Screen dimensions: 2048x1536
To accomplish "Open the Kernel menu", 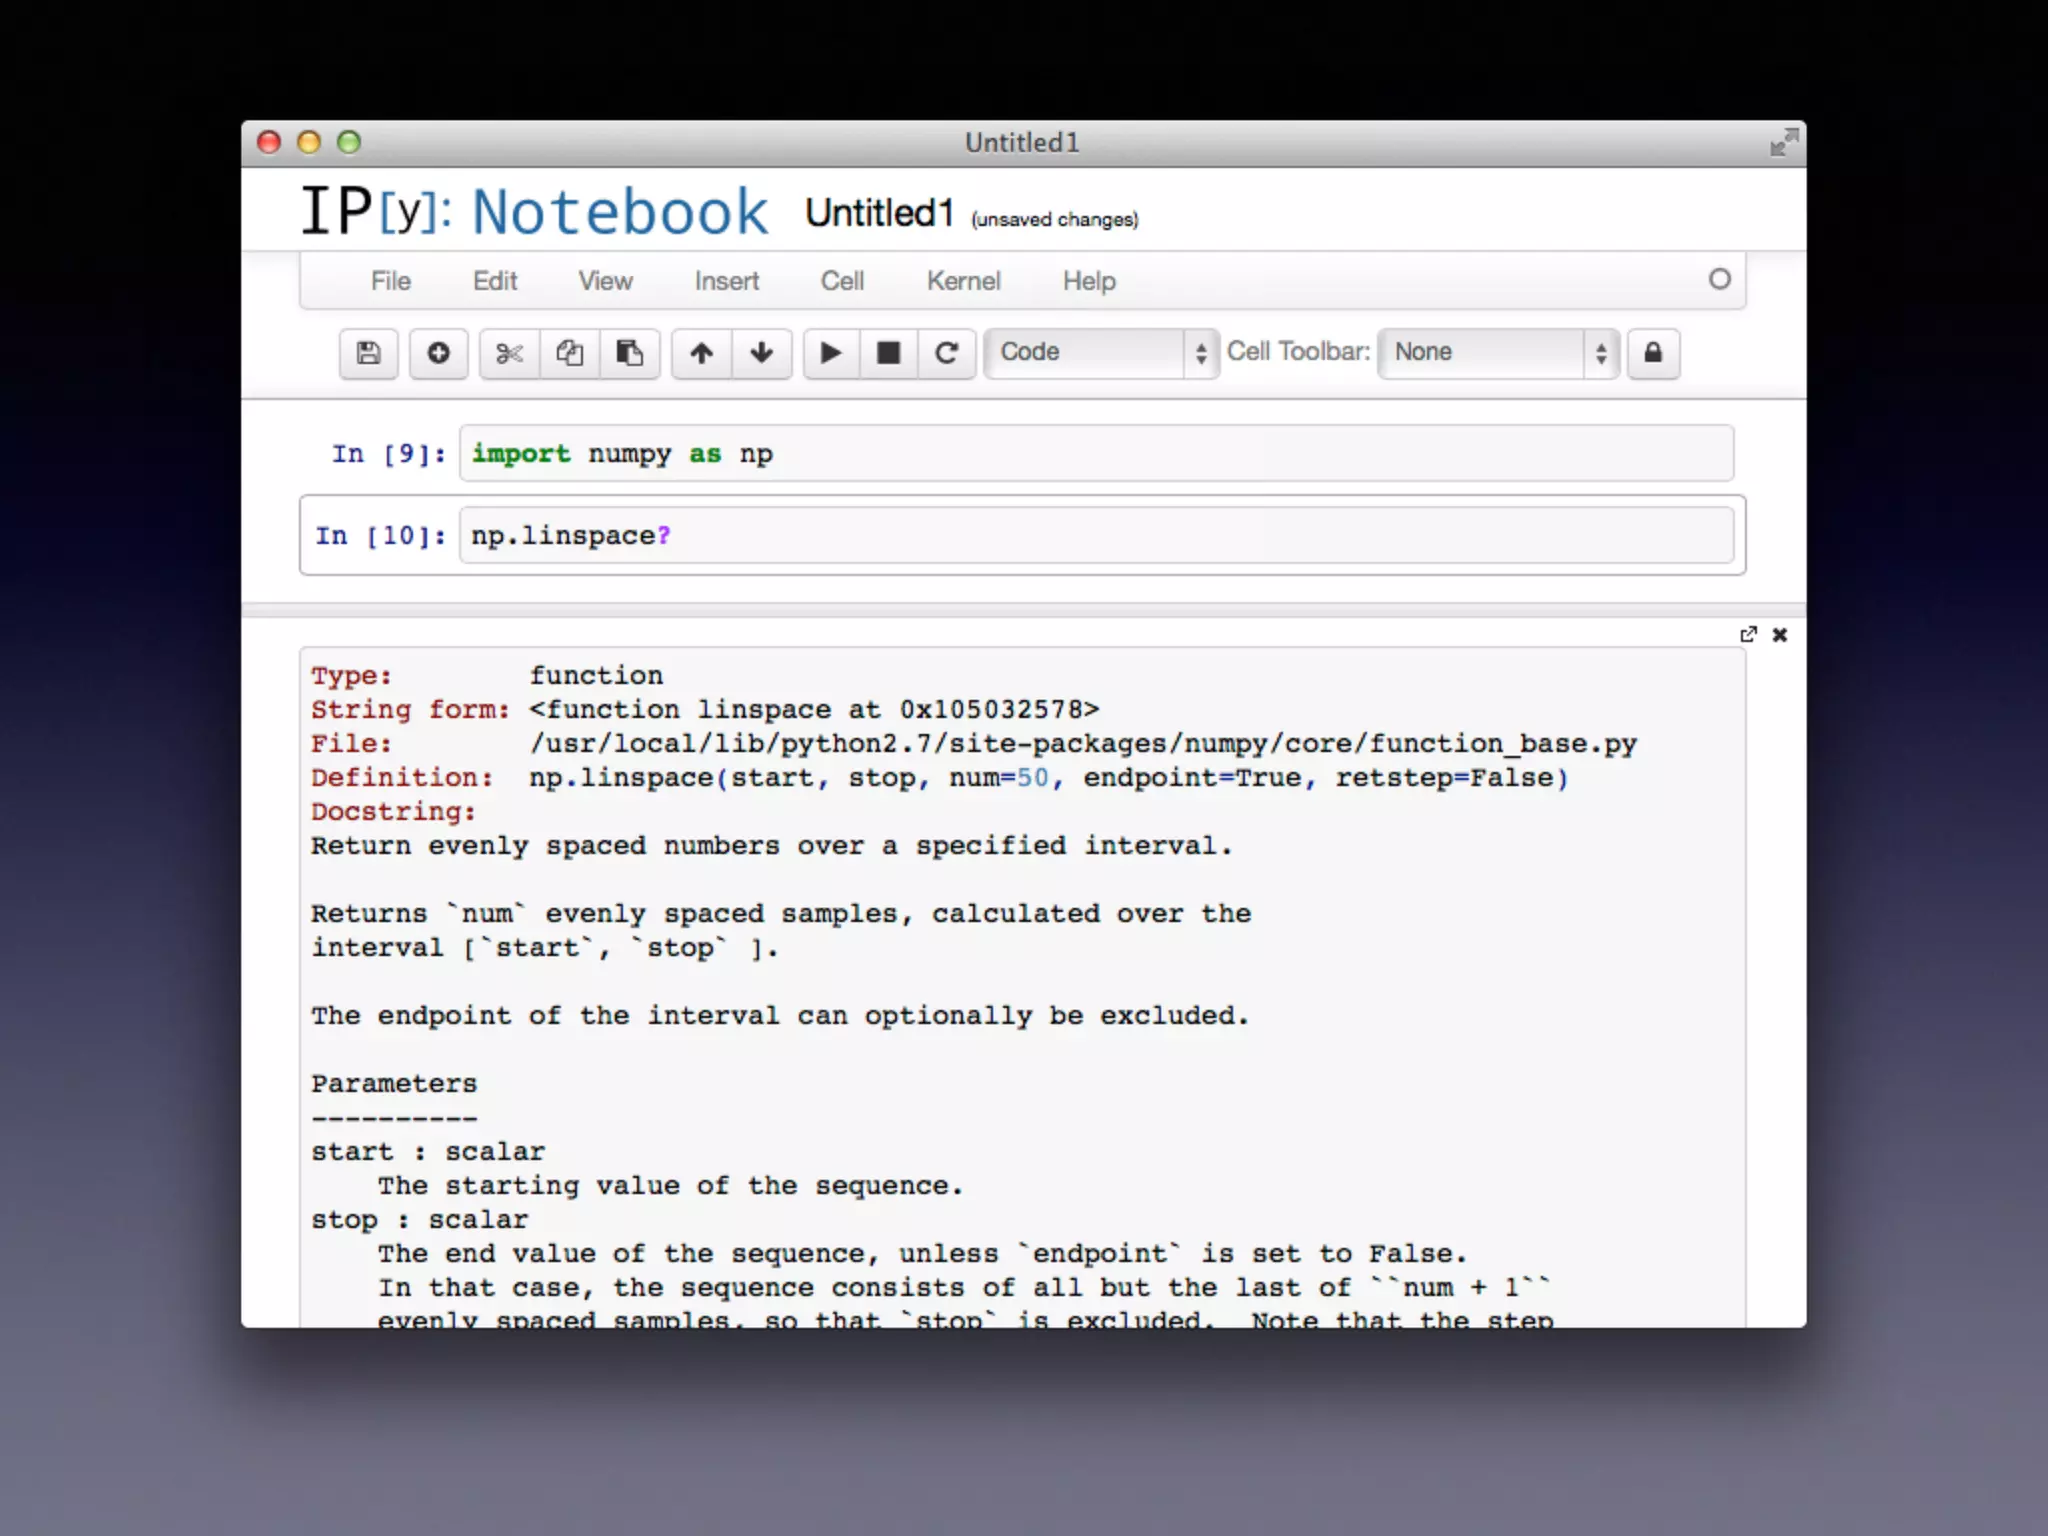I will coord(963,281).
